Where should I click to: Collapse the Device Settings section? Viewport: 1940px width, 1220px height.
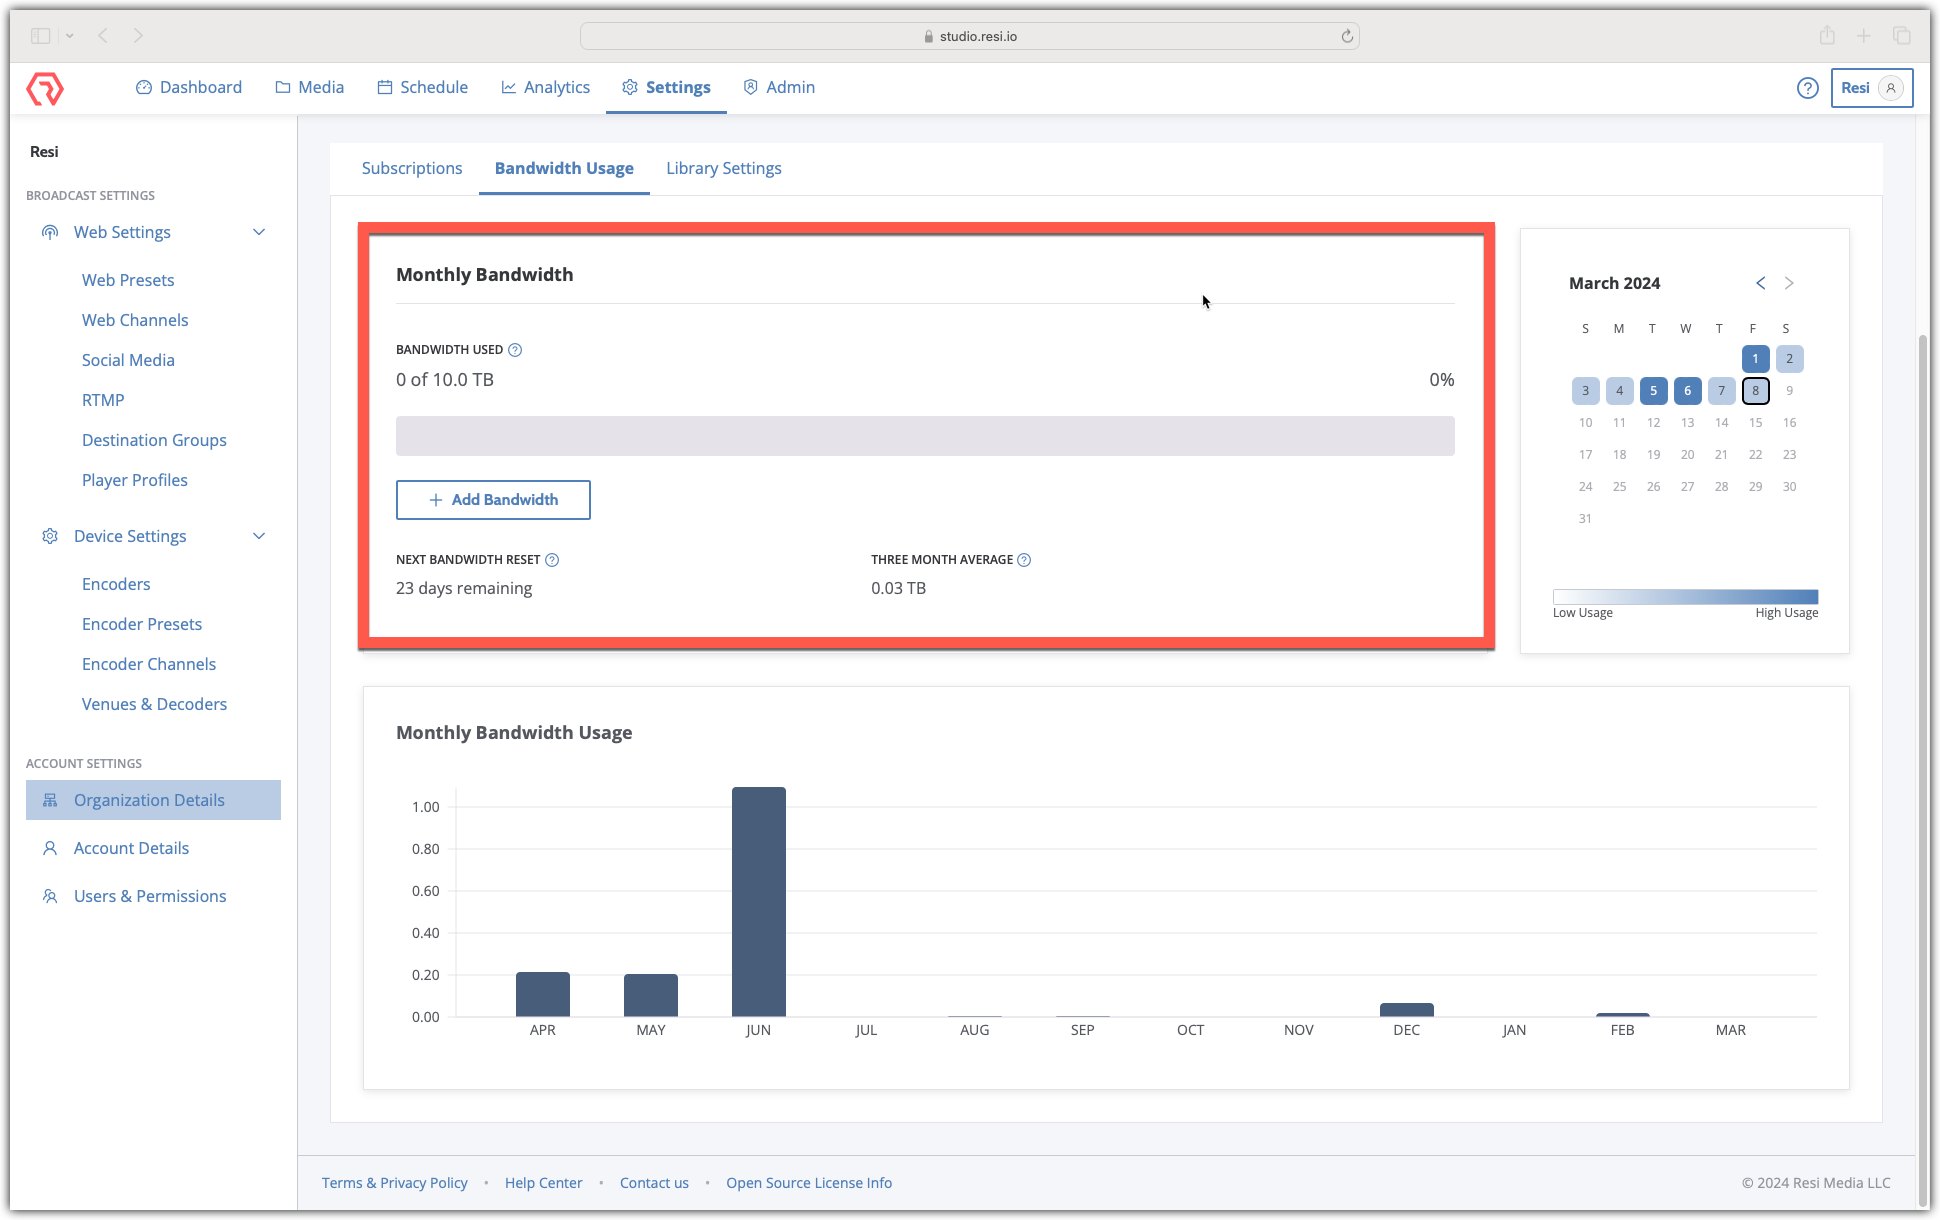(x=259, y=536)
